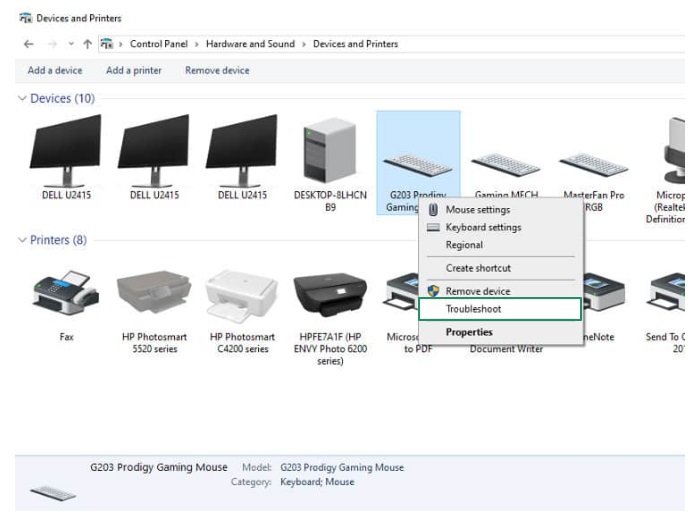The height and width of the screenshot is (519, 692).
Task: Navigate to Hardware and Sound breadcrumb
Action: [250, 44]
